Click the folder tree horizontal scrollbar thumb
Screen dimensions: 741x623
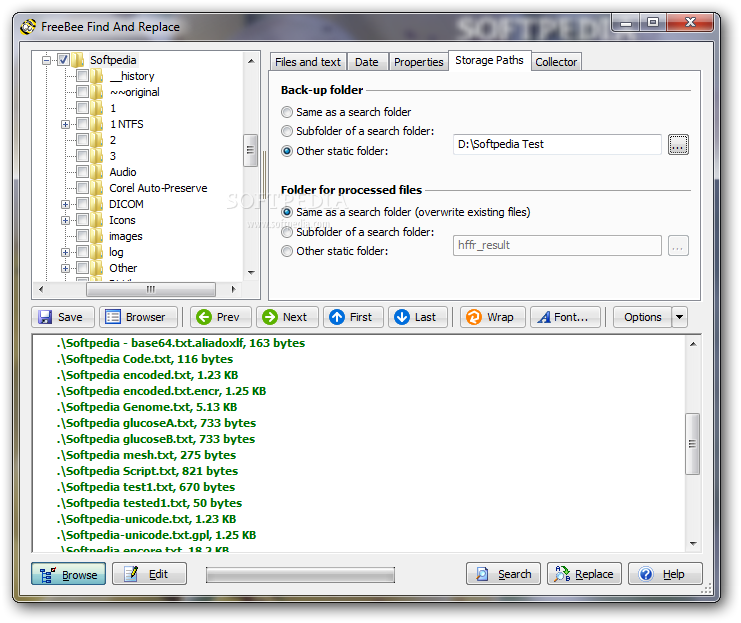tap(151, 289)
